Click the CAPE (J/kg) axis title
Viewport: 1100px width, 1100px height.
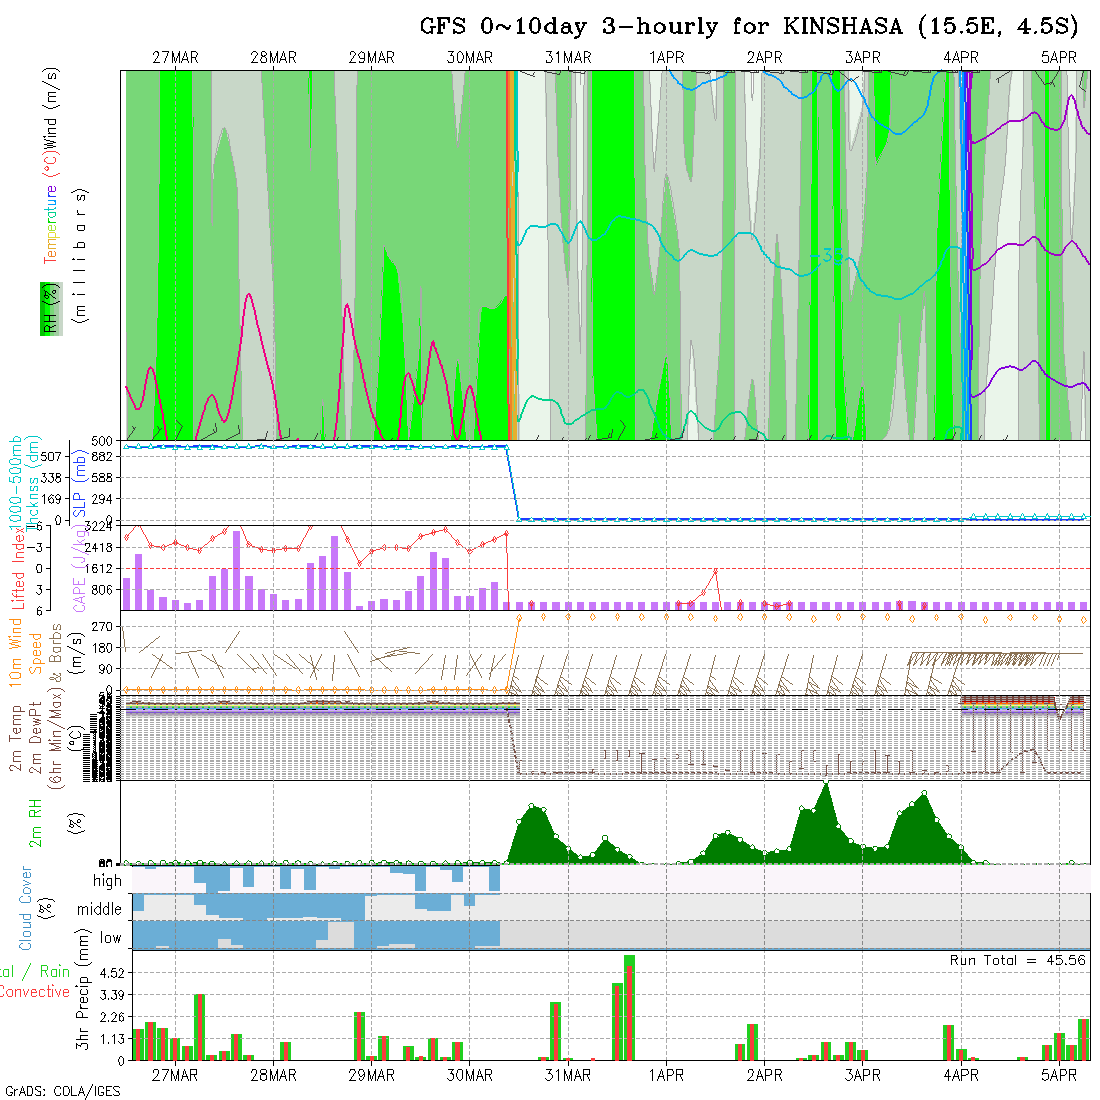[x=80, y=570]
